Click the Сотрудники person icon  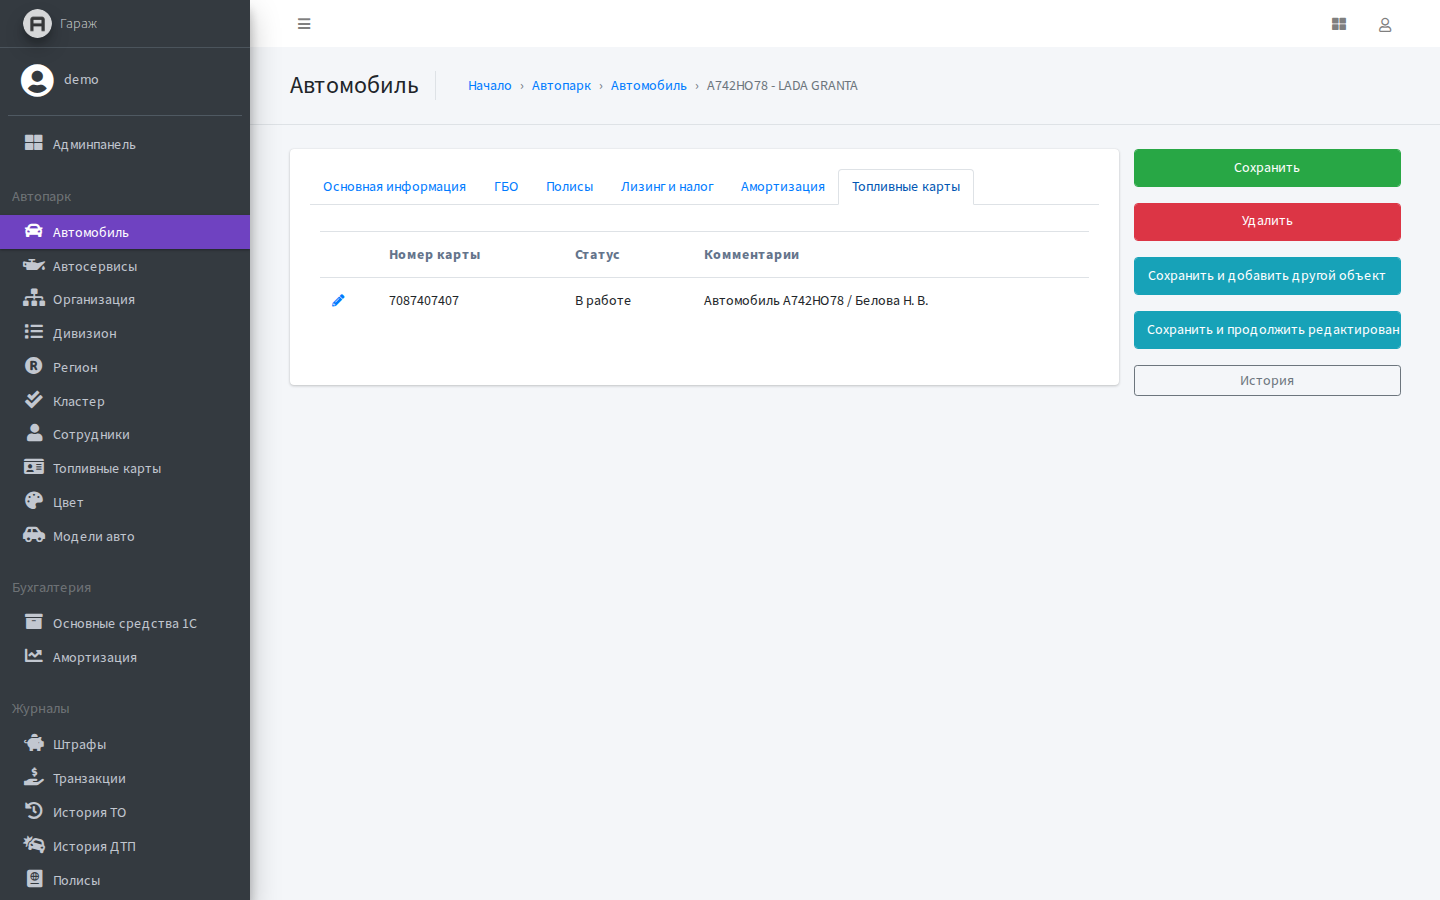pos(34,433)
